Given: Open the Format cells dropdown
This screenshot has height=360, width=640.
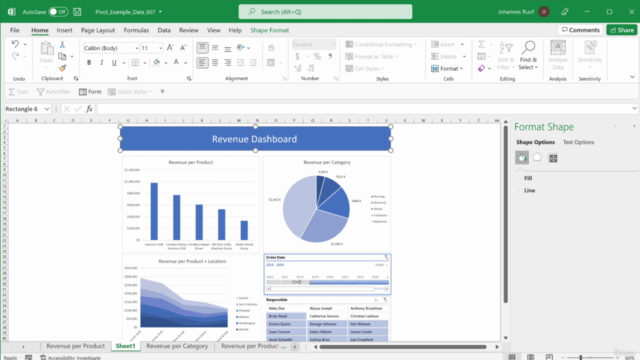Looking at the screenshot, I should (x=448, y=69).
